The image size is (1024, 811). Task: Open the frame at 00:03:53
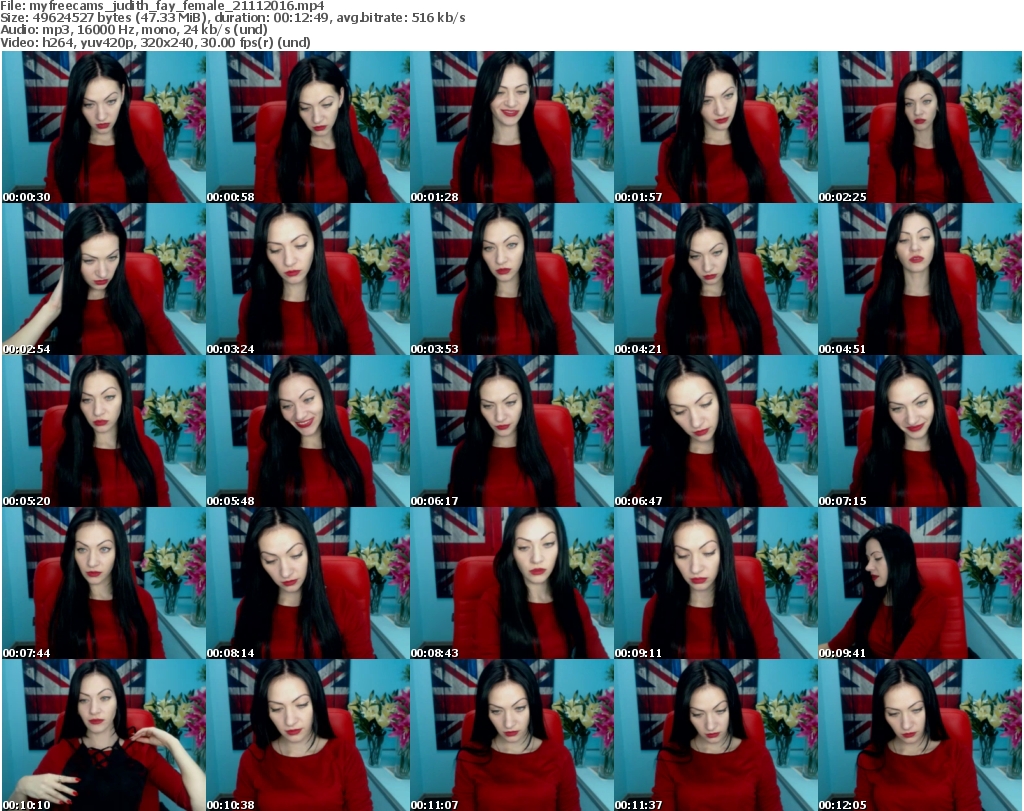pyautogui.click(x=511, y=279)
